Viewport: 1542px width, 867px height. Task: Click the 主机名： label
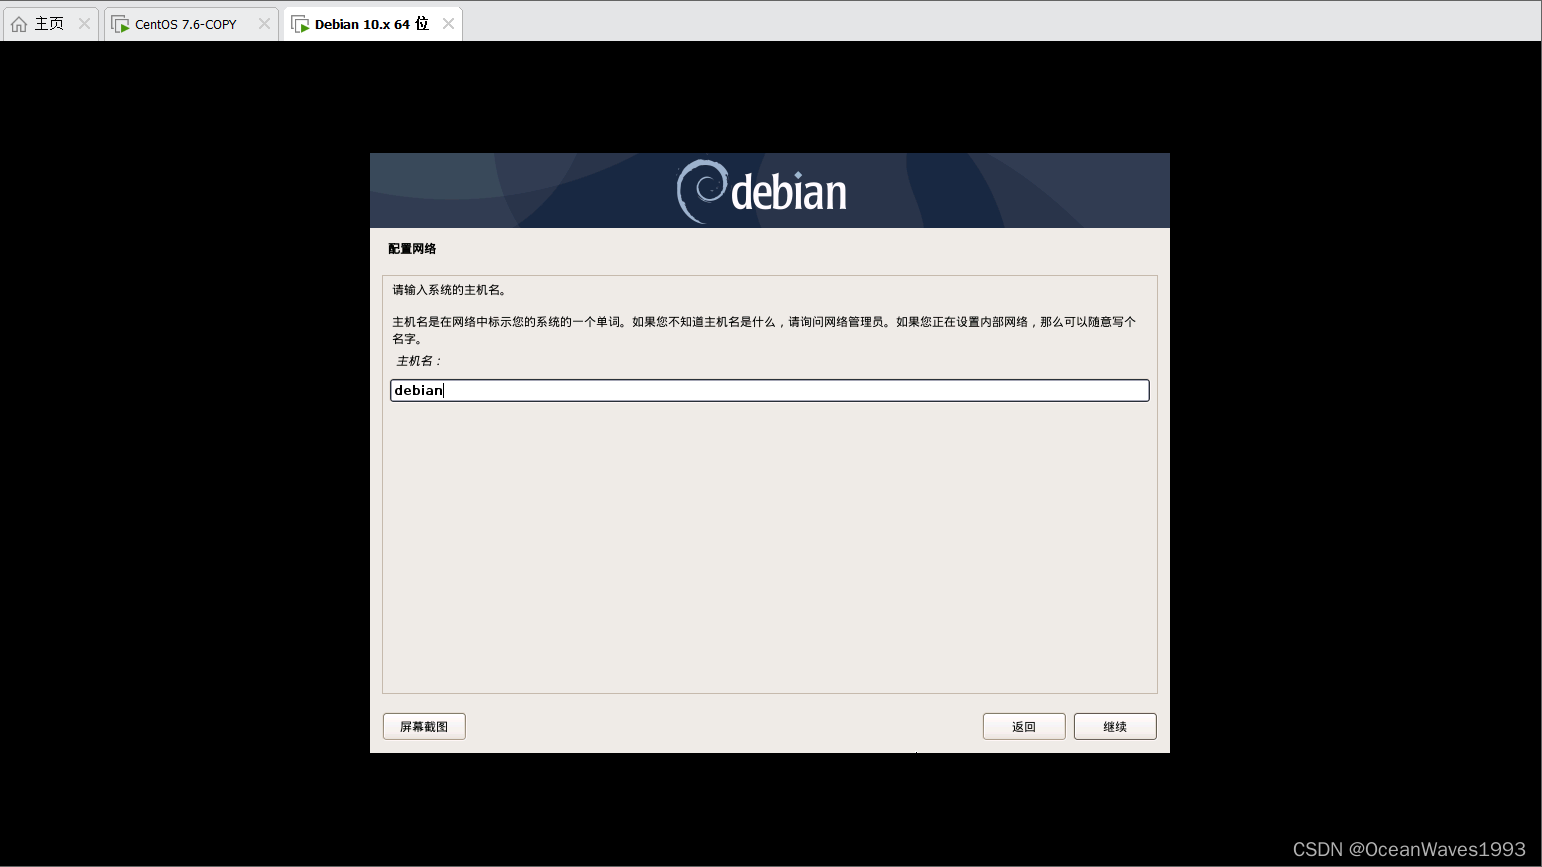click(x=419, y=361)
